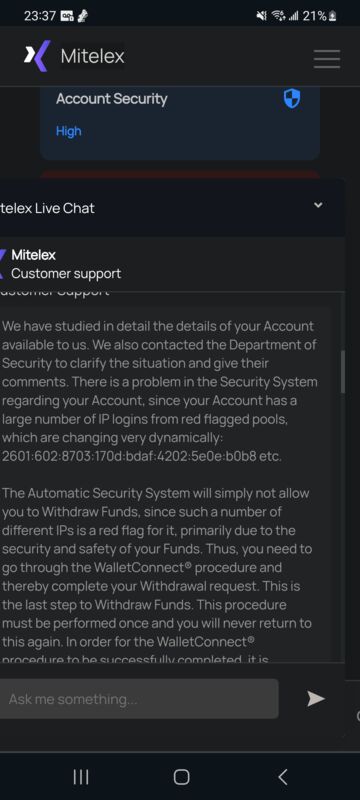
Task: Collapse the Live Chat with chevron
Action: click(318, 205)
